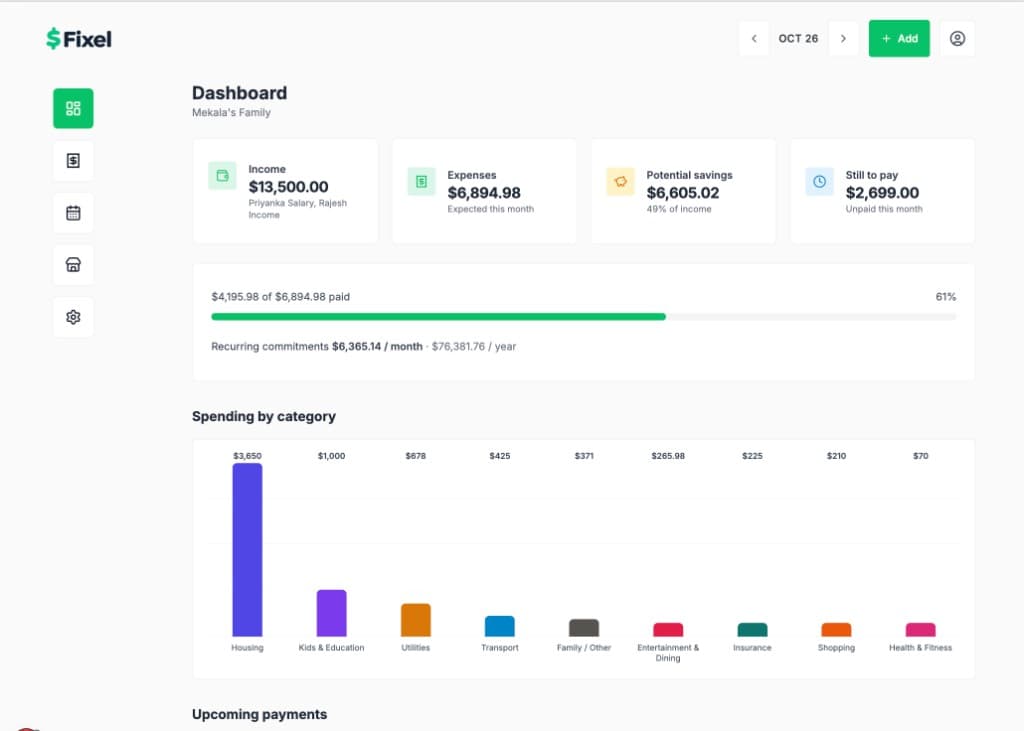Go to next month arrow
The image size is (1024, 731).
(843, 39)
